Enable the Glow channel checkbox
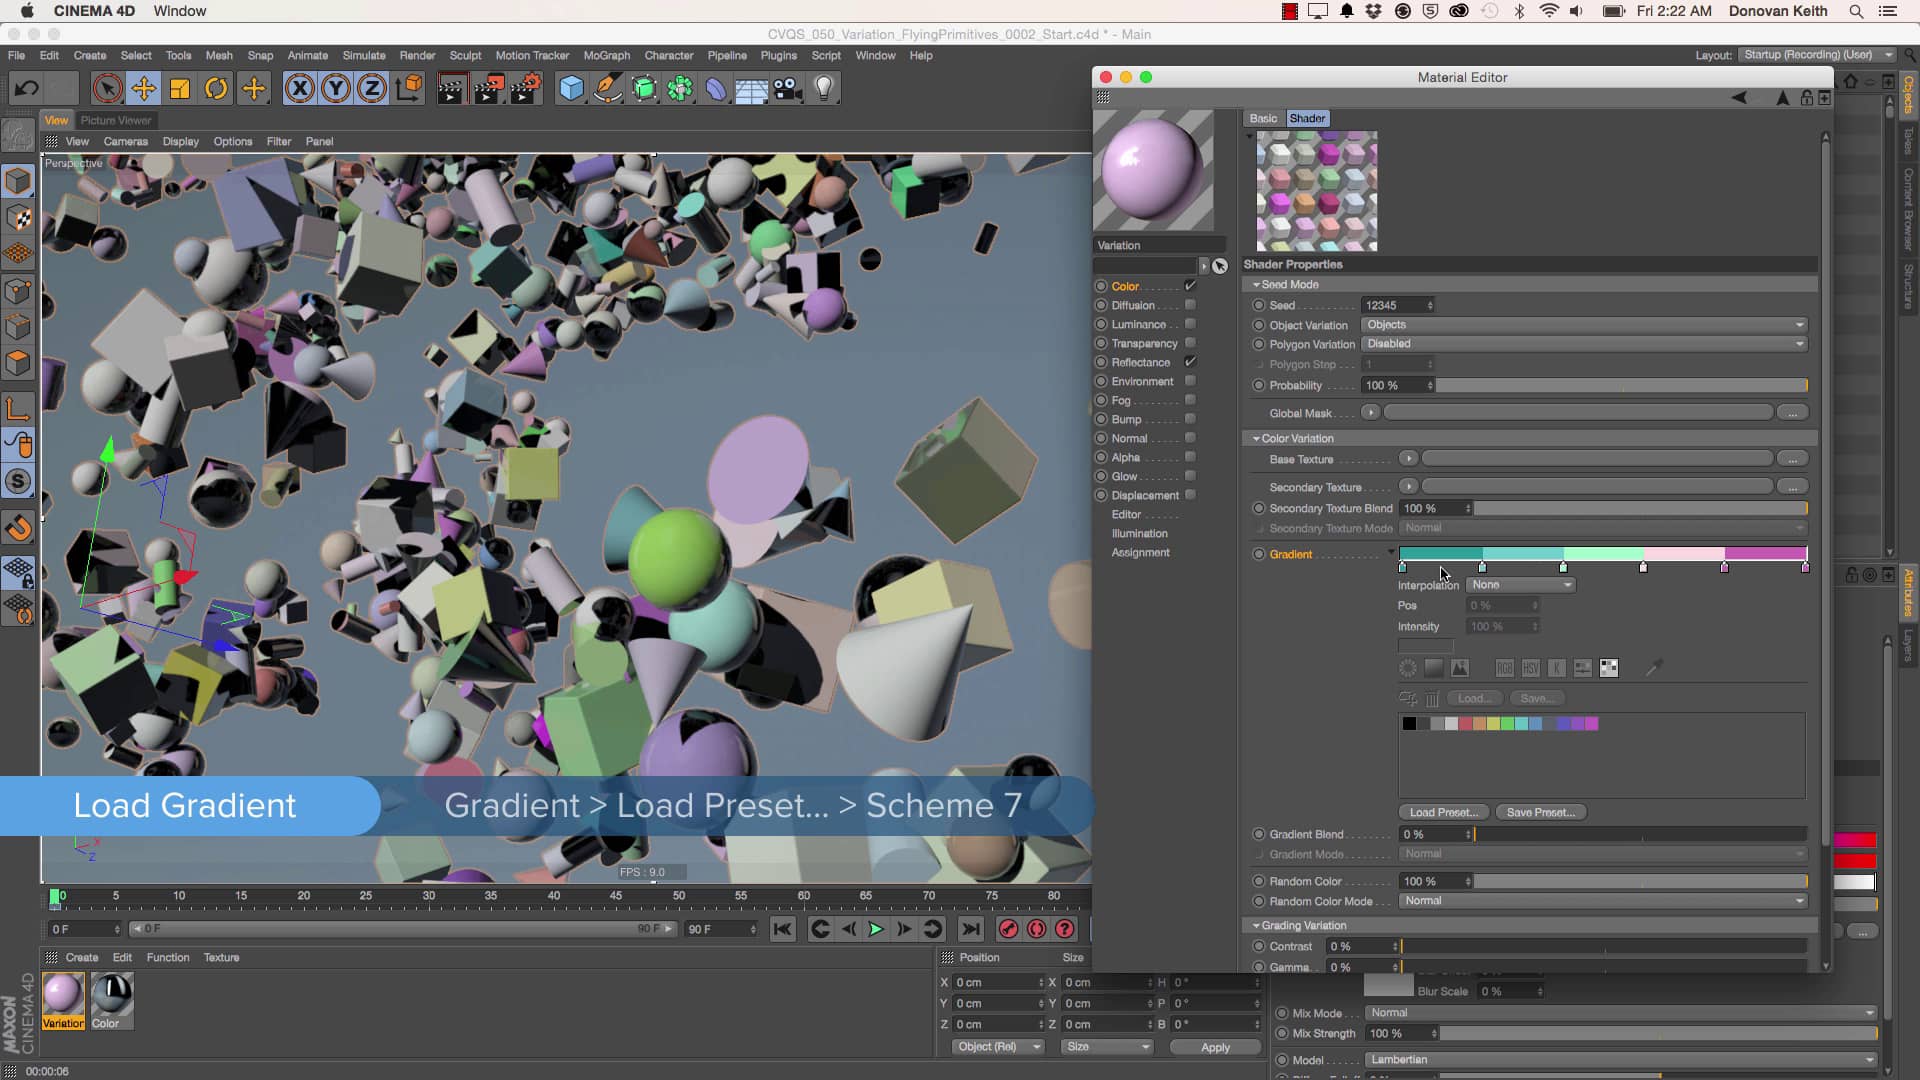Image resolution: width=1920 pixels, height=1080 pixels. [x=1190, y=476]
